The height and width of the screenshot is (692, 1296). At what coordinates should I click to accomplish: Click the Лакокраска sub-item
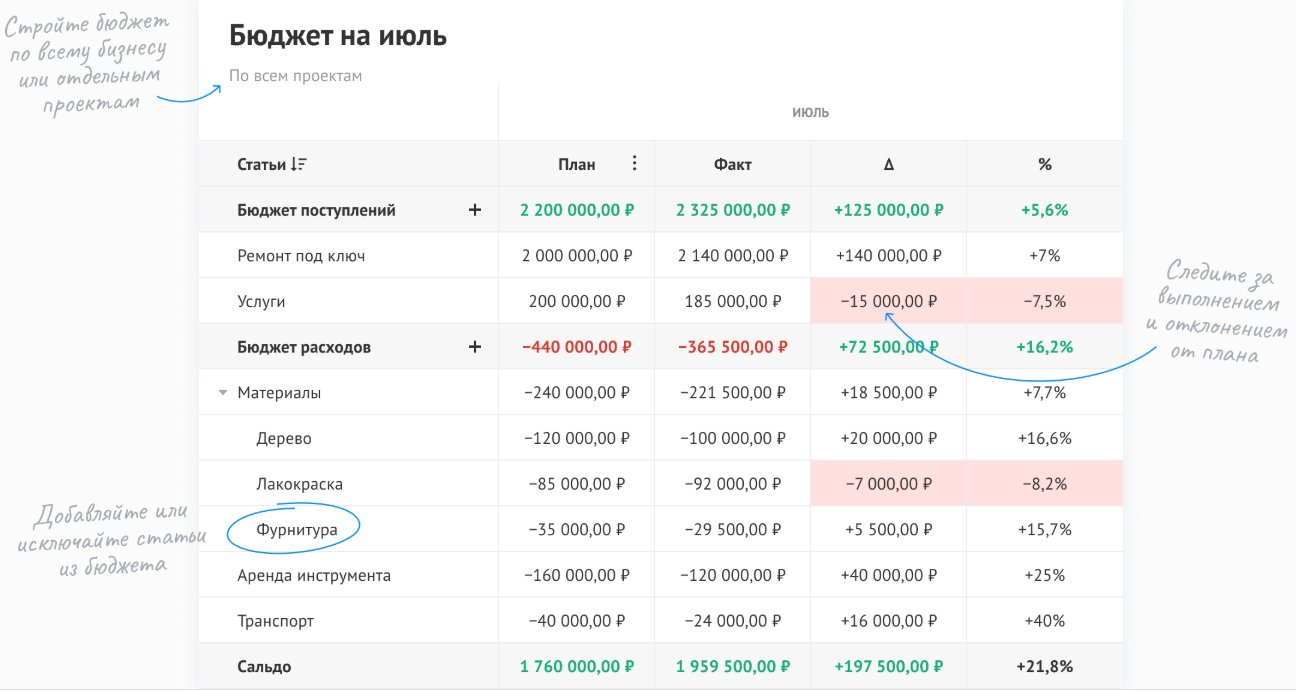click(299, 484)
